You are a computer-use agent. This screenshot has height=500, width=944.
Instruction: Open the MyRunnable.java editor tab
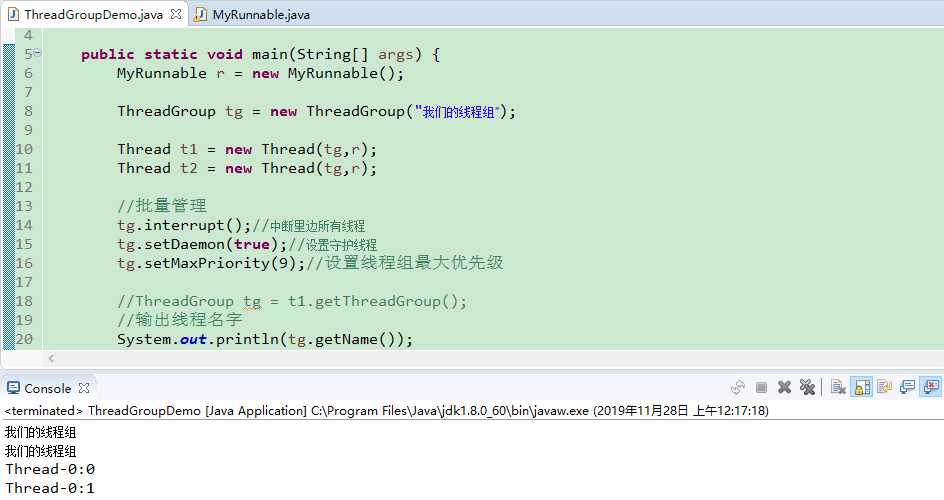pos(261,14)
